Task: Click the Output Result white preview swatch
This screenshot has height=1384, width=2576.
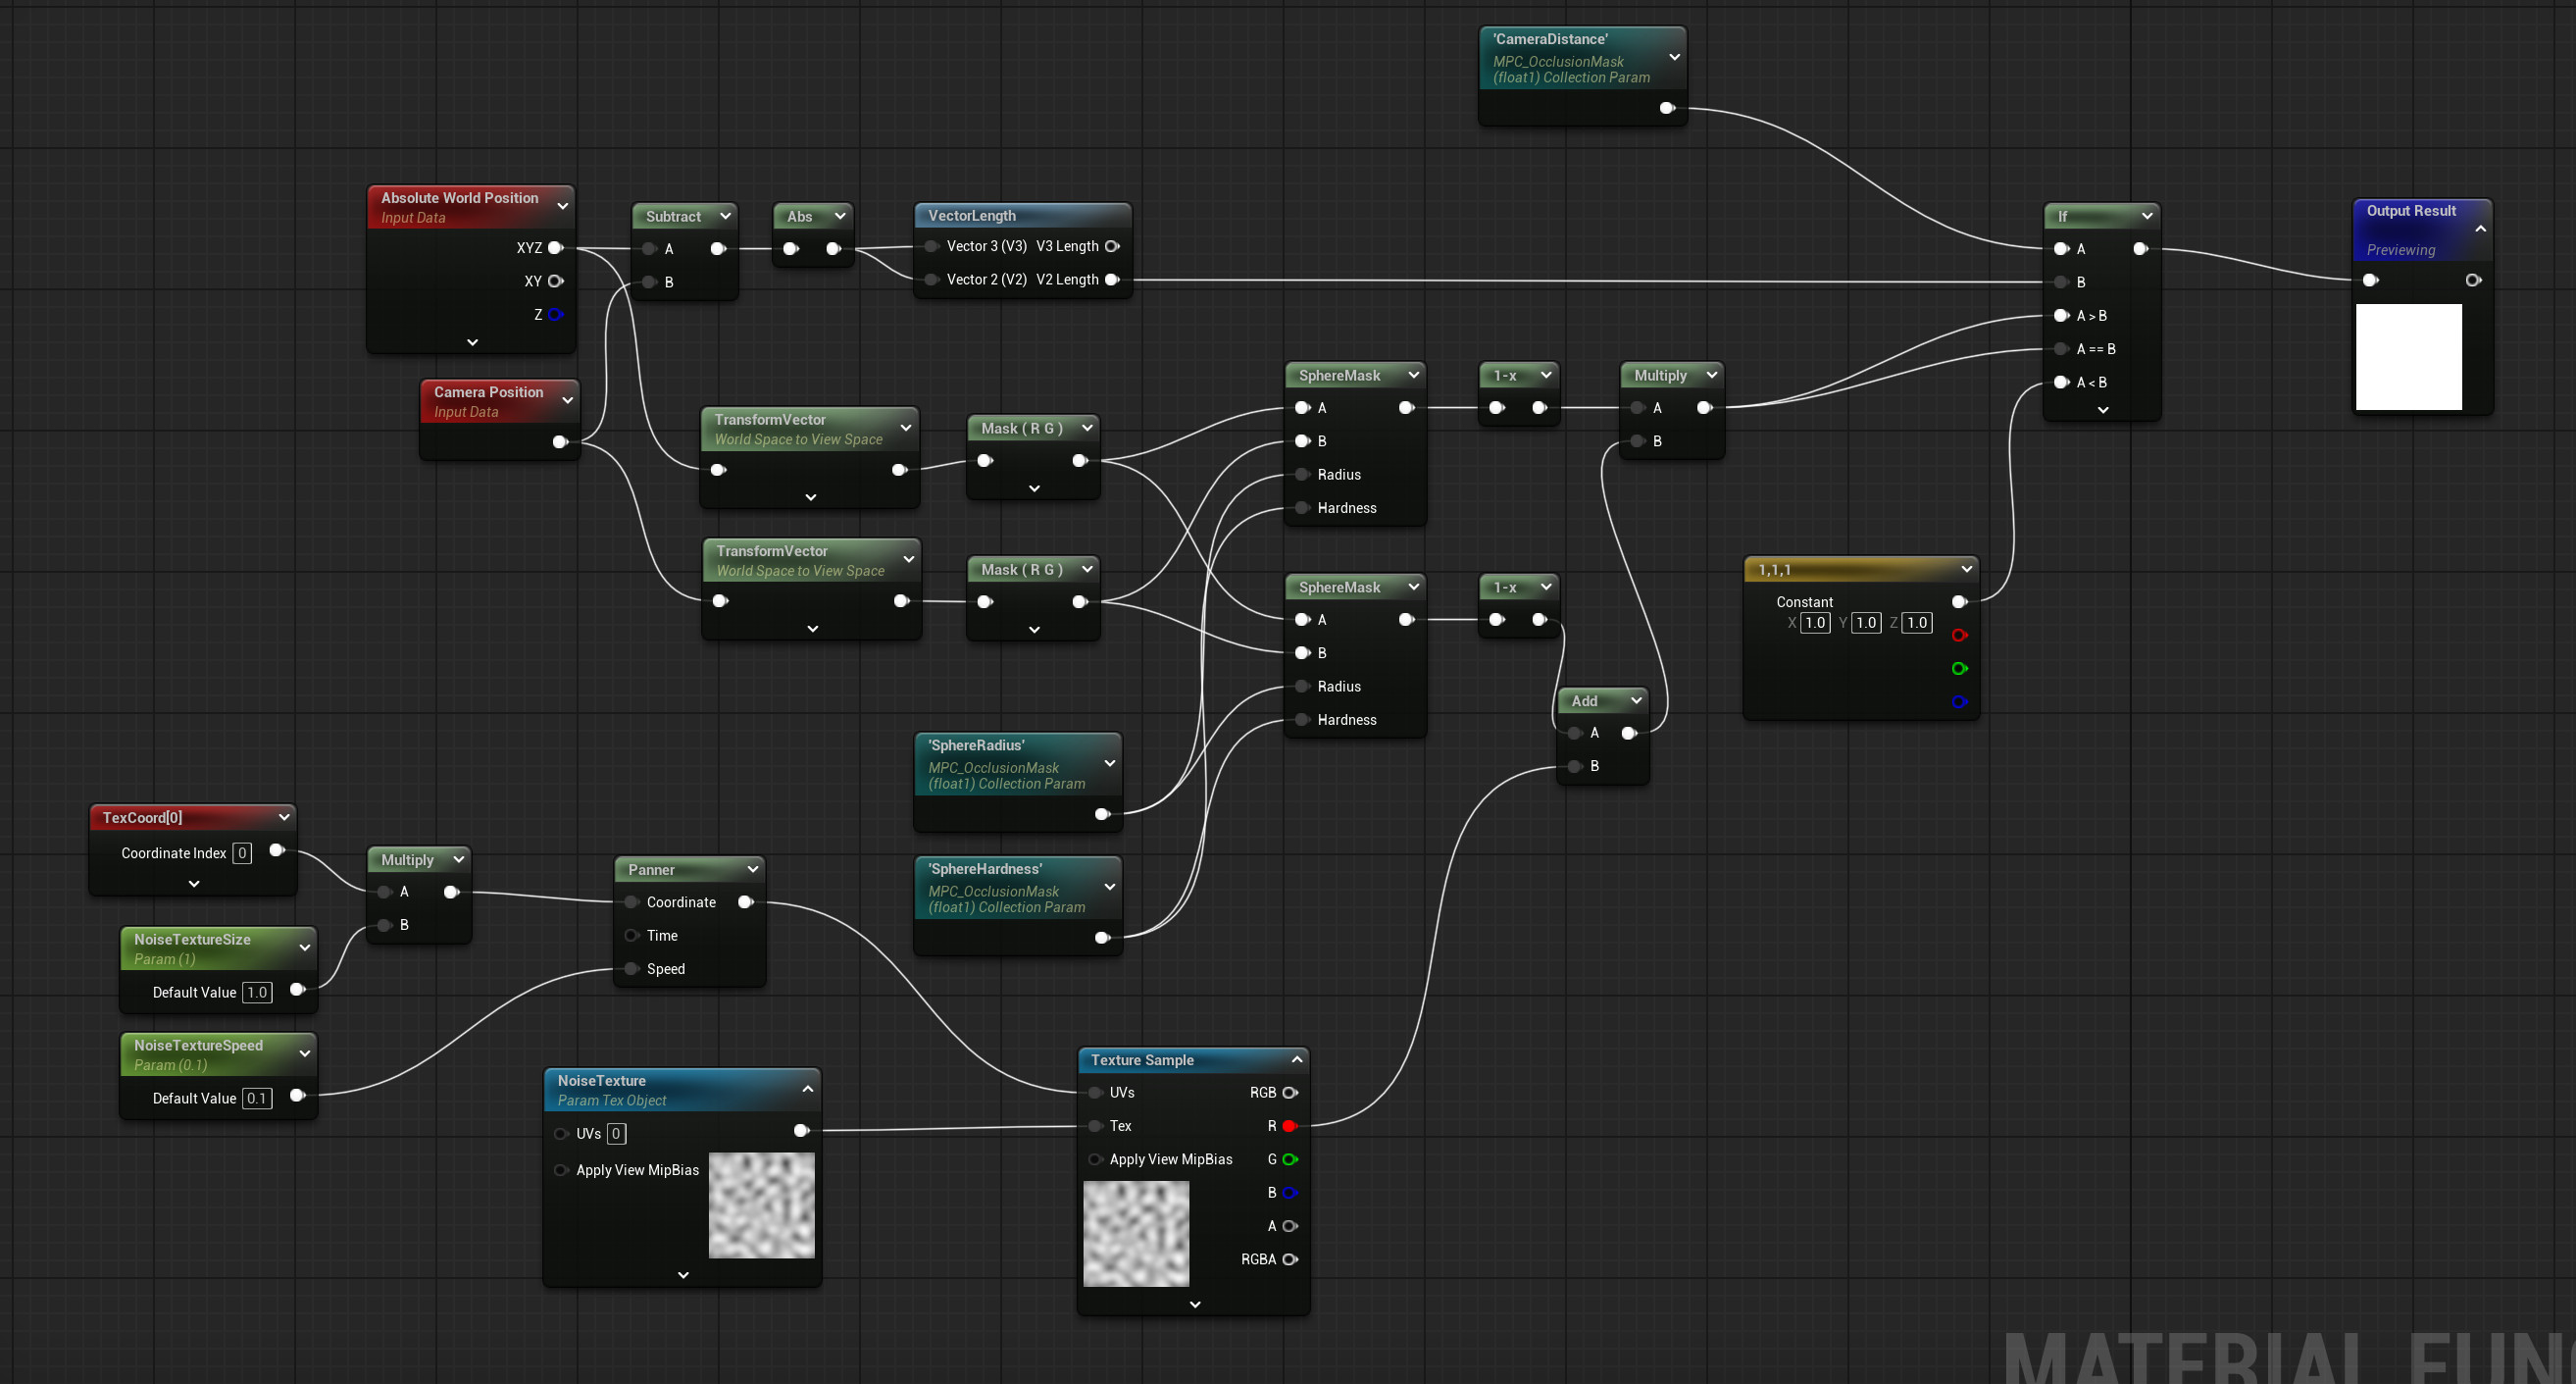Action: click(x=2408, y=357)
